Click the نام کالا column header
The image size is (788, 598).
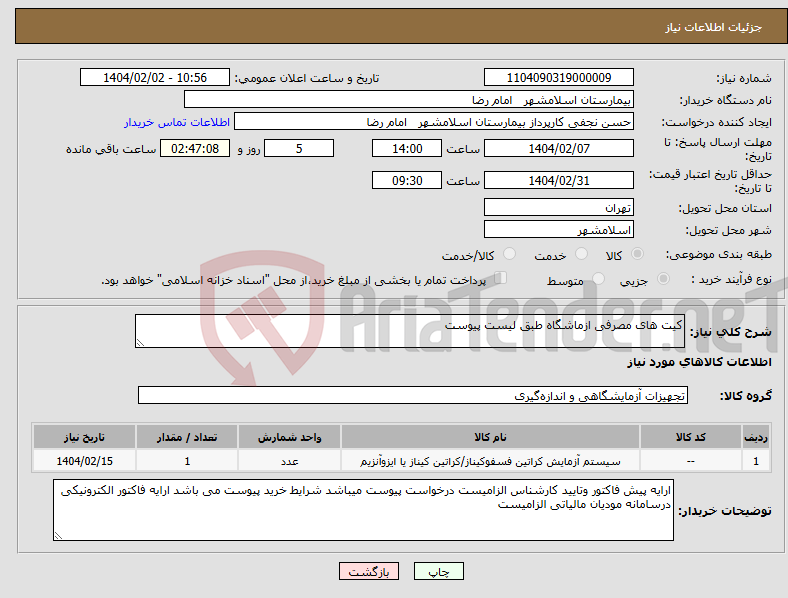point(490,437)
